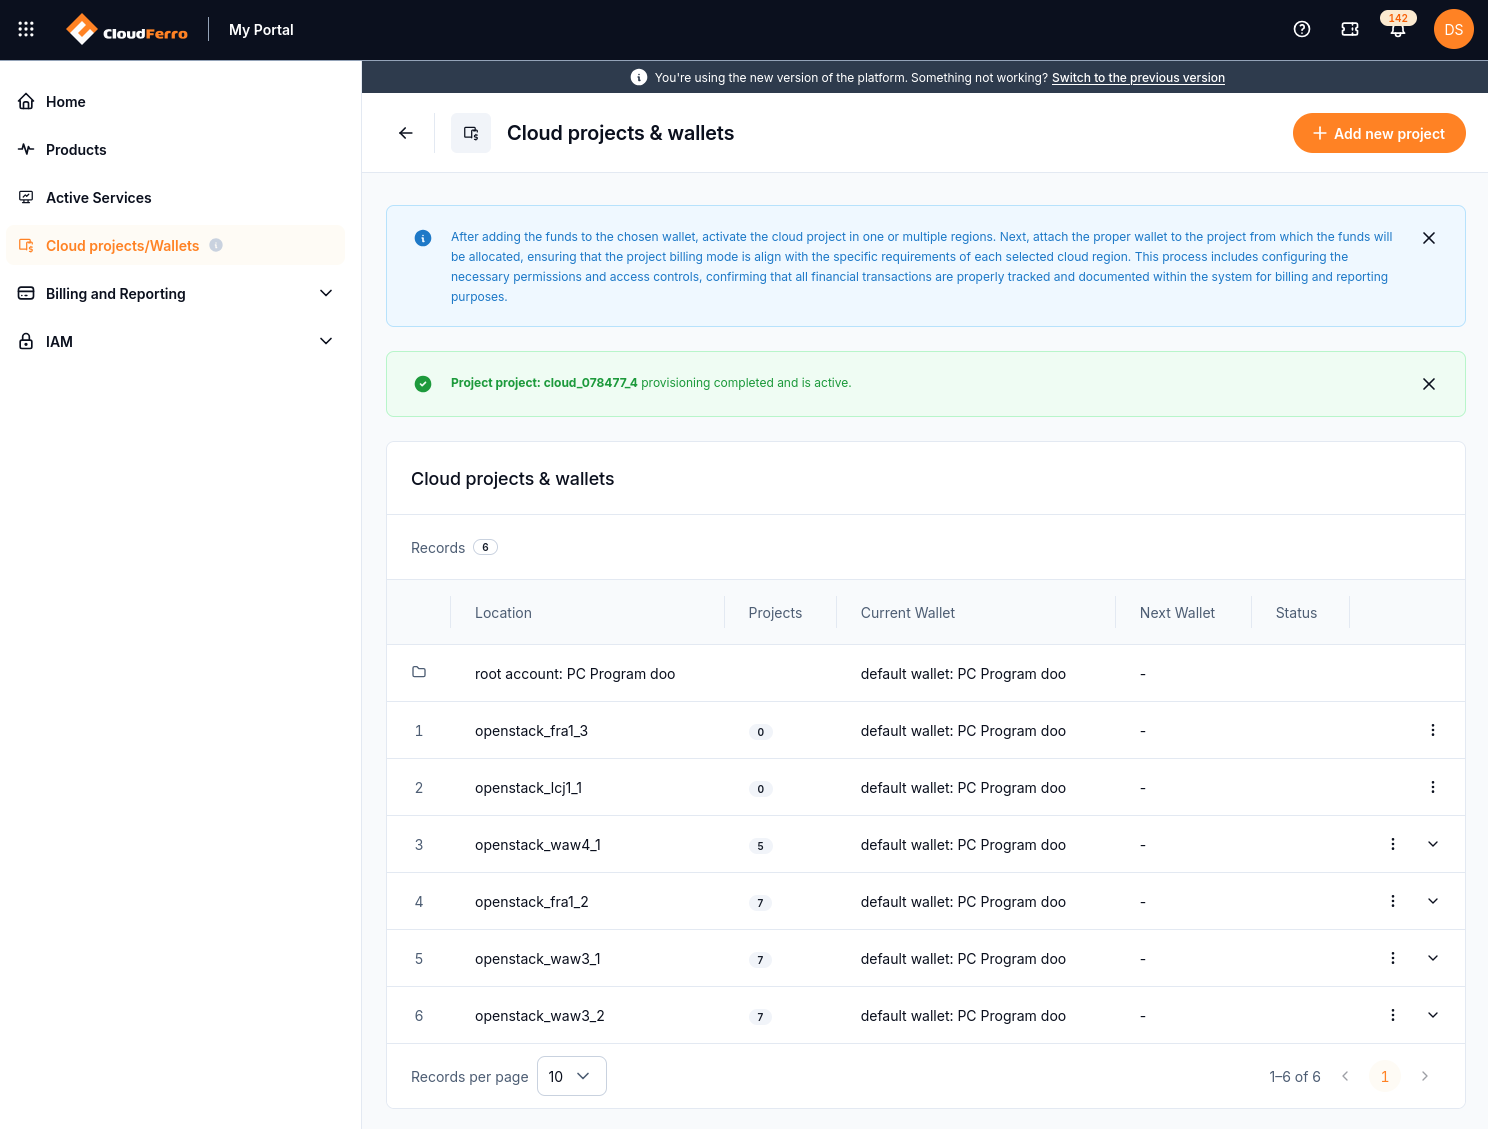Expand the openstack_waw4_1 row
1488x1129 pixels.
pyautogui.click(x=1433, y=844)
